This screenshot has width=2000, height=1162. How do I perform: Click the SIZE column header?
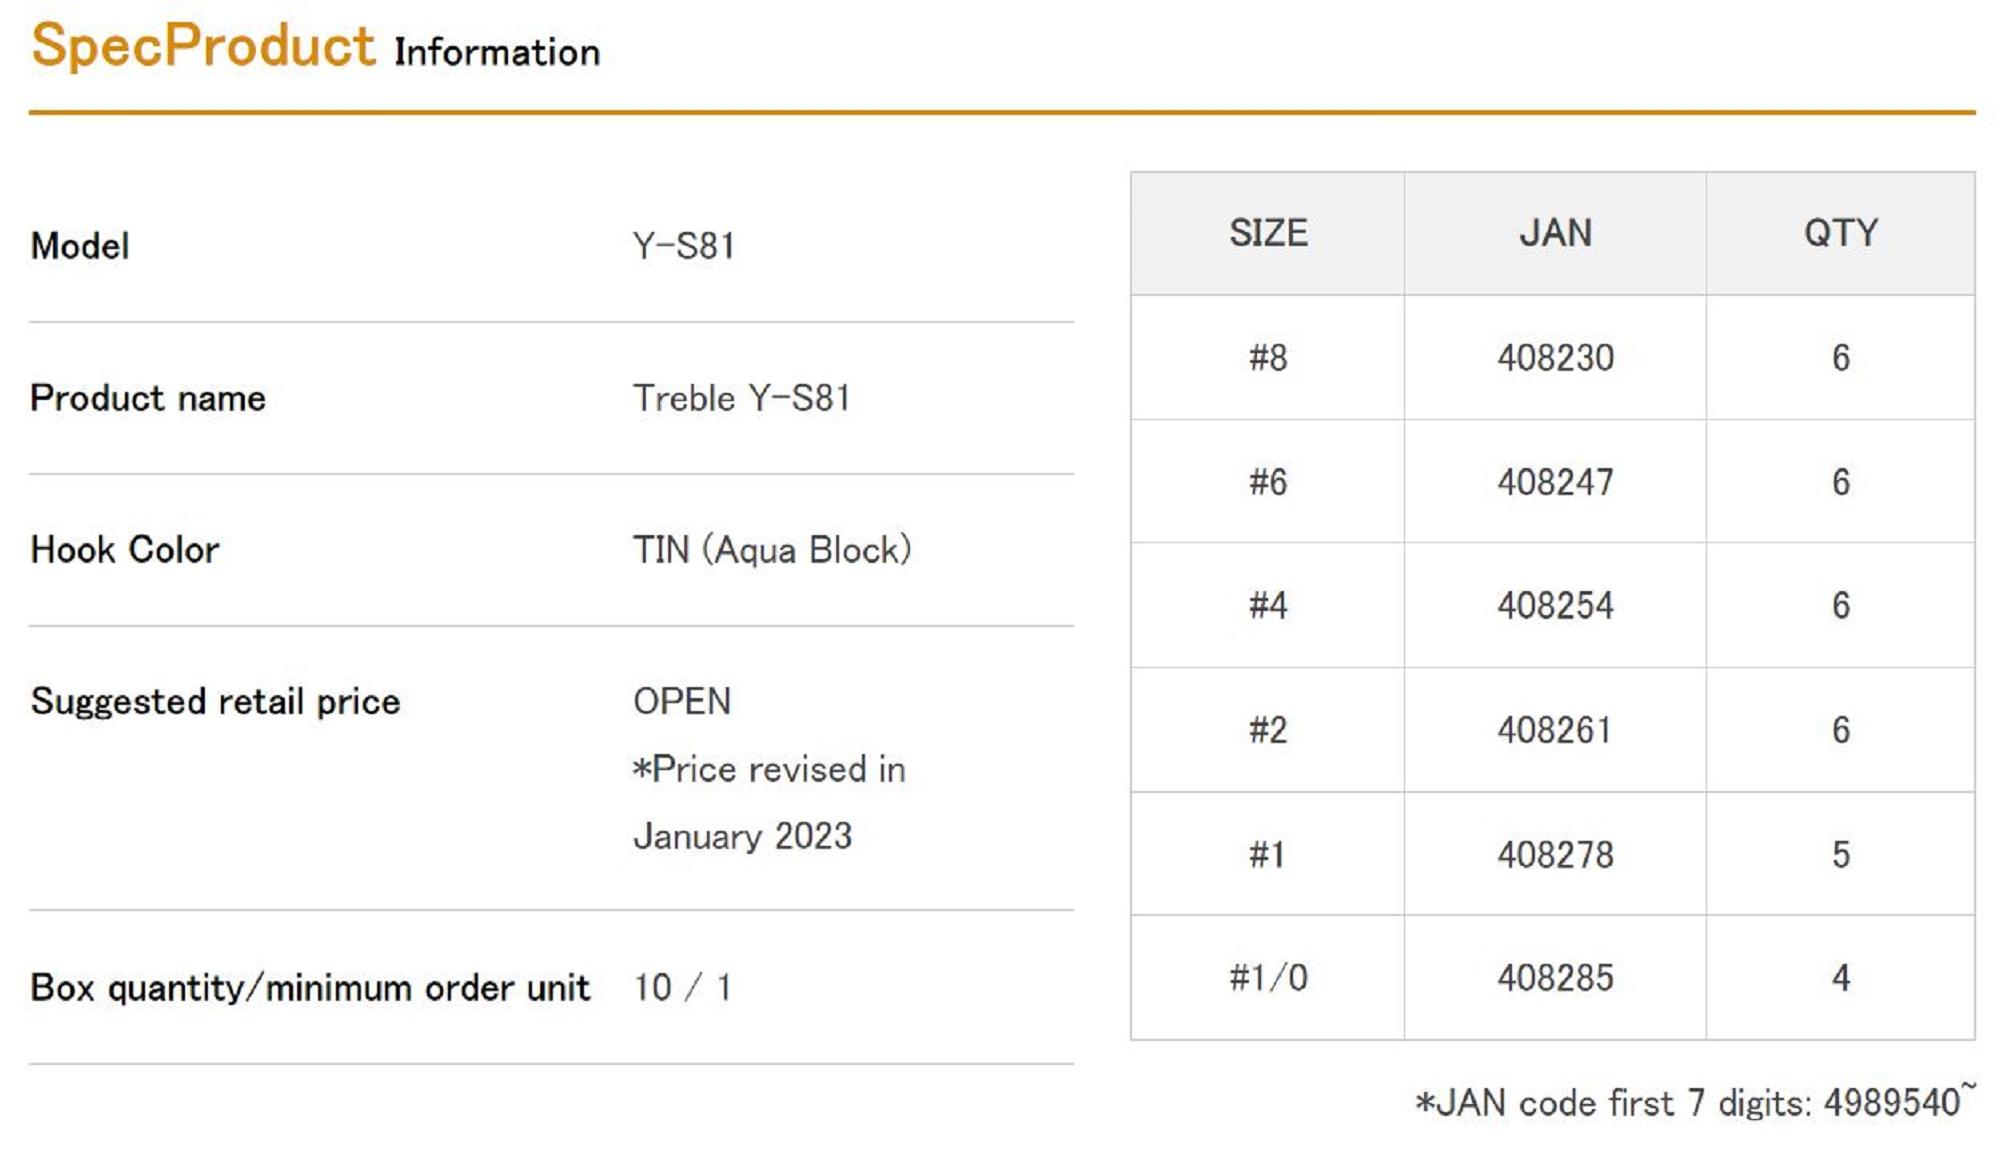[x=1268, y=233]
